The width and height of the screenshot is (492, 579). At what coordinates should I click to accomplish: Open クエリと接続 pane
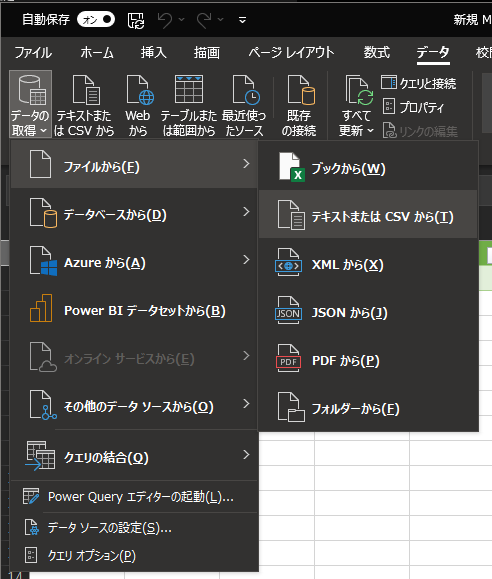pos(418,83)
